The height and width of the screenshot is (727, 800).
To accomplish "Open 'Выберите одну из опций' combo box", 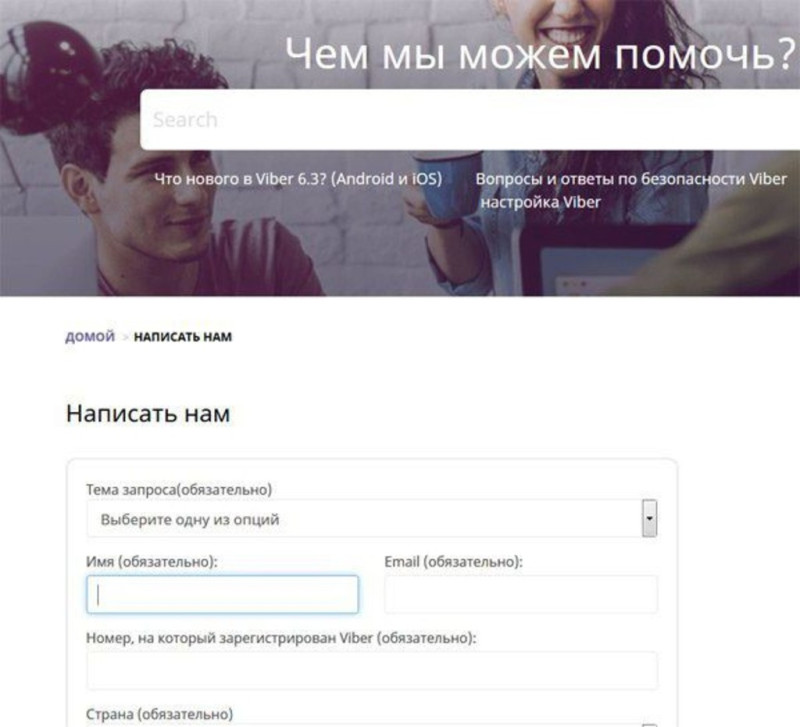I will pos(371,519).
